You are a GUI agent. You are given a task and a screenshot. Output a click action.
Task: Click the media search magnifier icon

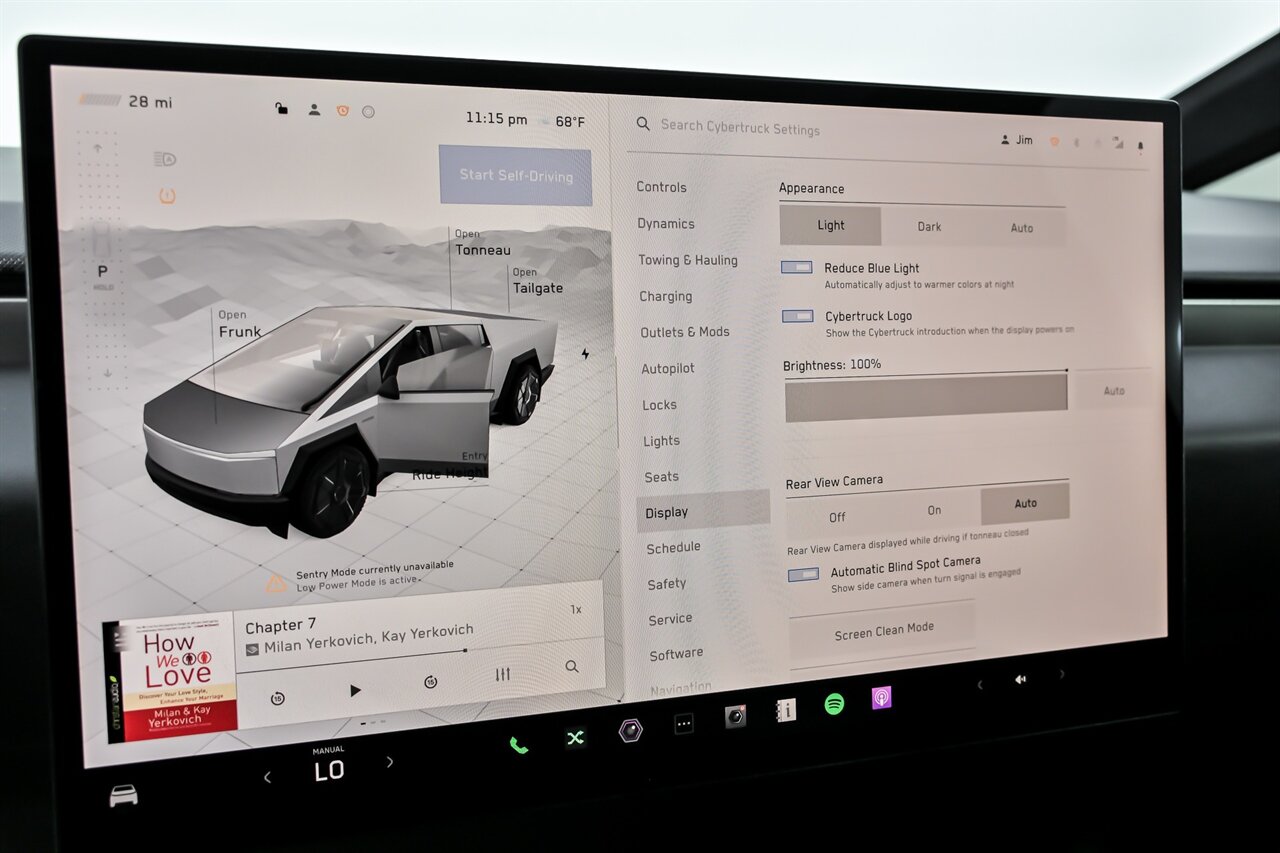572,667
